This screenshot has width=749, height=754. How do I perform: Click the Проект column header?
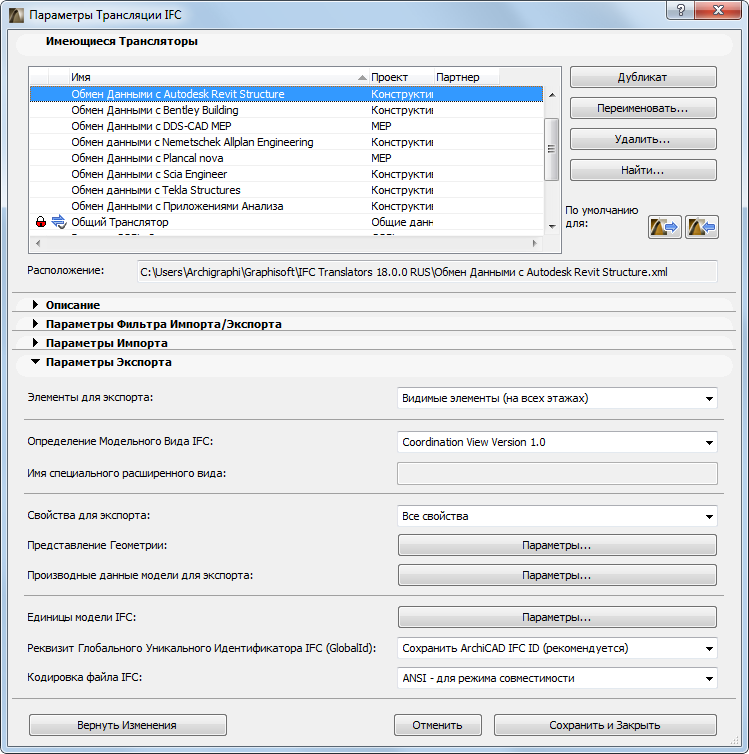point(401,77)
